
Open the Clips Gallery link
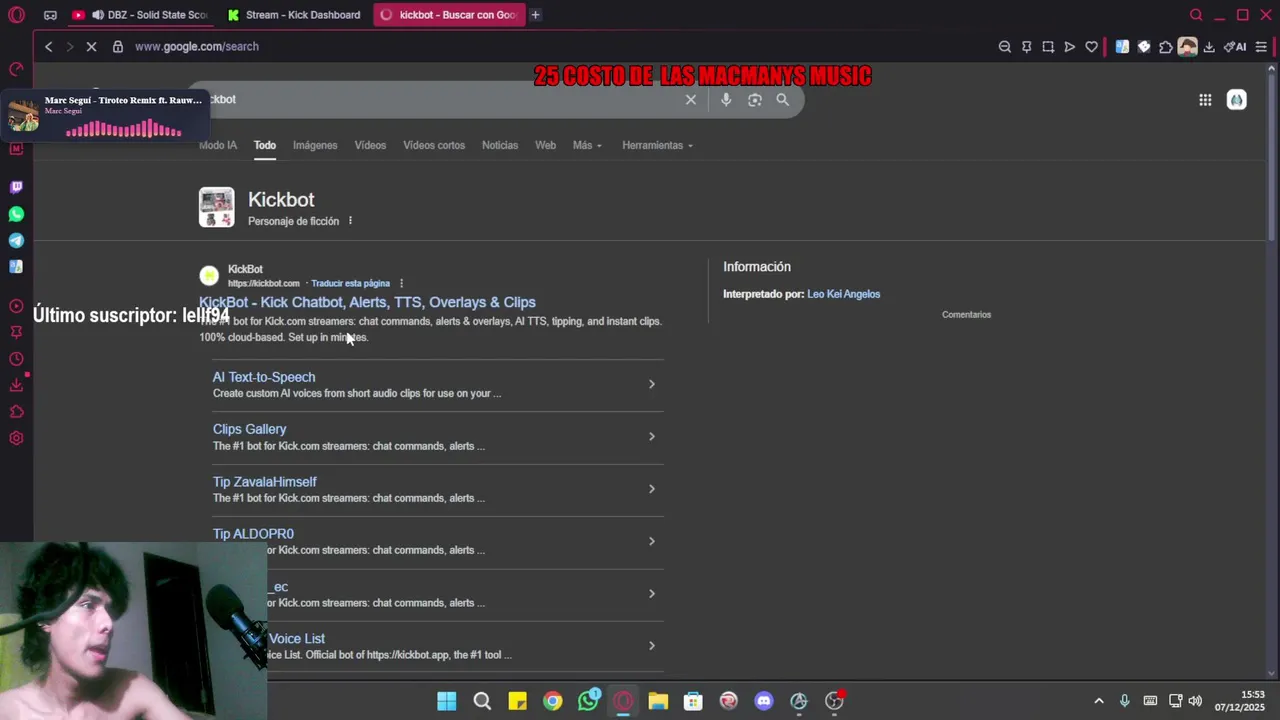coord(249,429)
